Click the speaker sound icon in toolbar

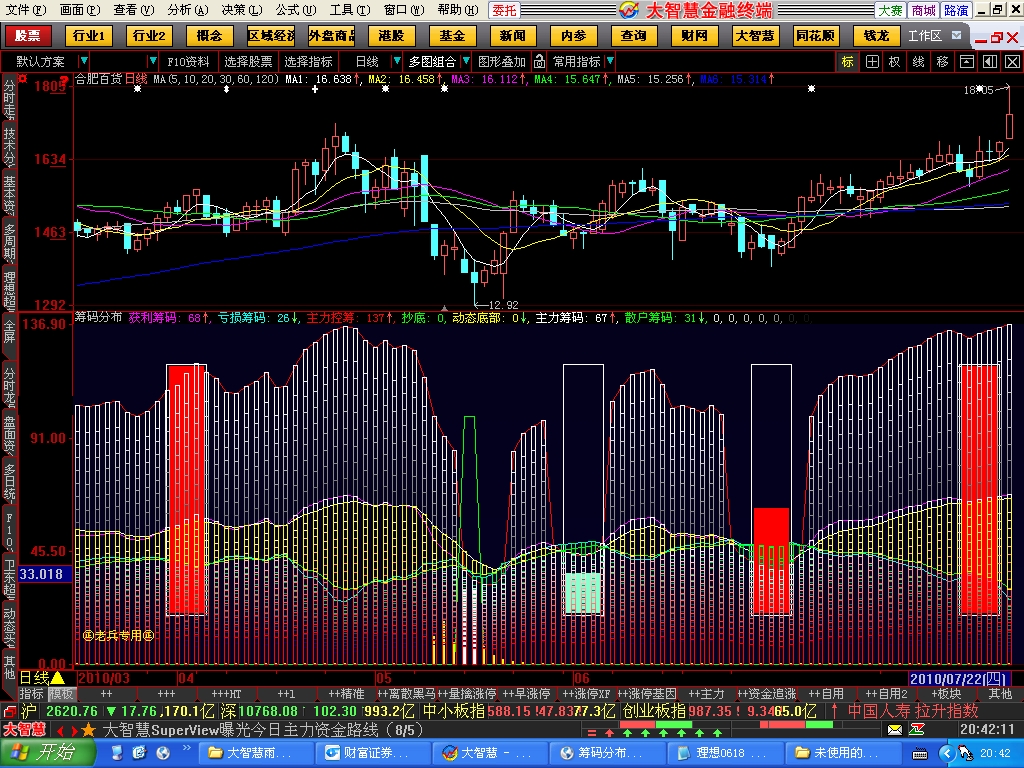pos(989,62)
